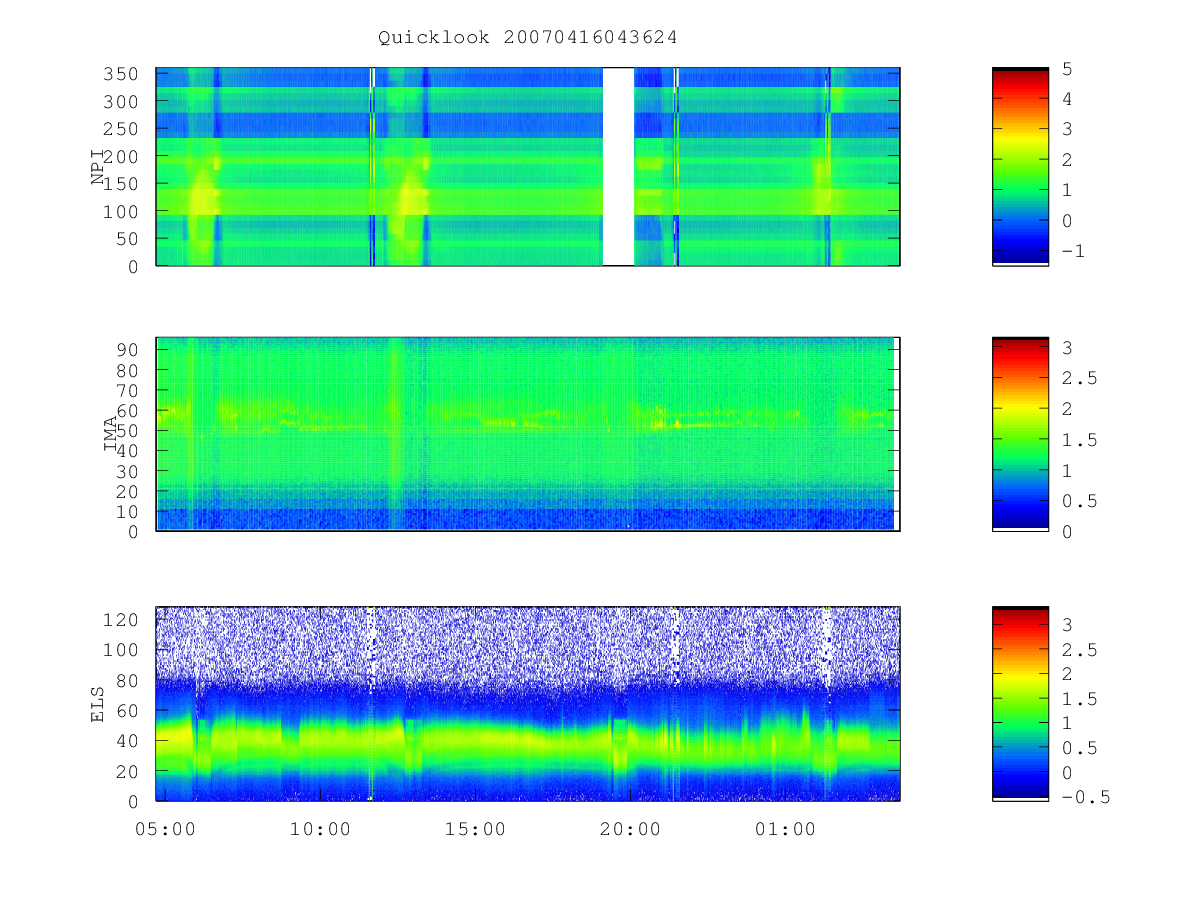Click the white data gap in the NPI panel

point(618,167)
